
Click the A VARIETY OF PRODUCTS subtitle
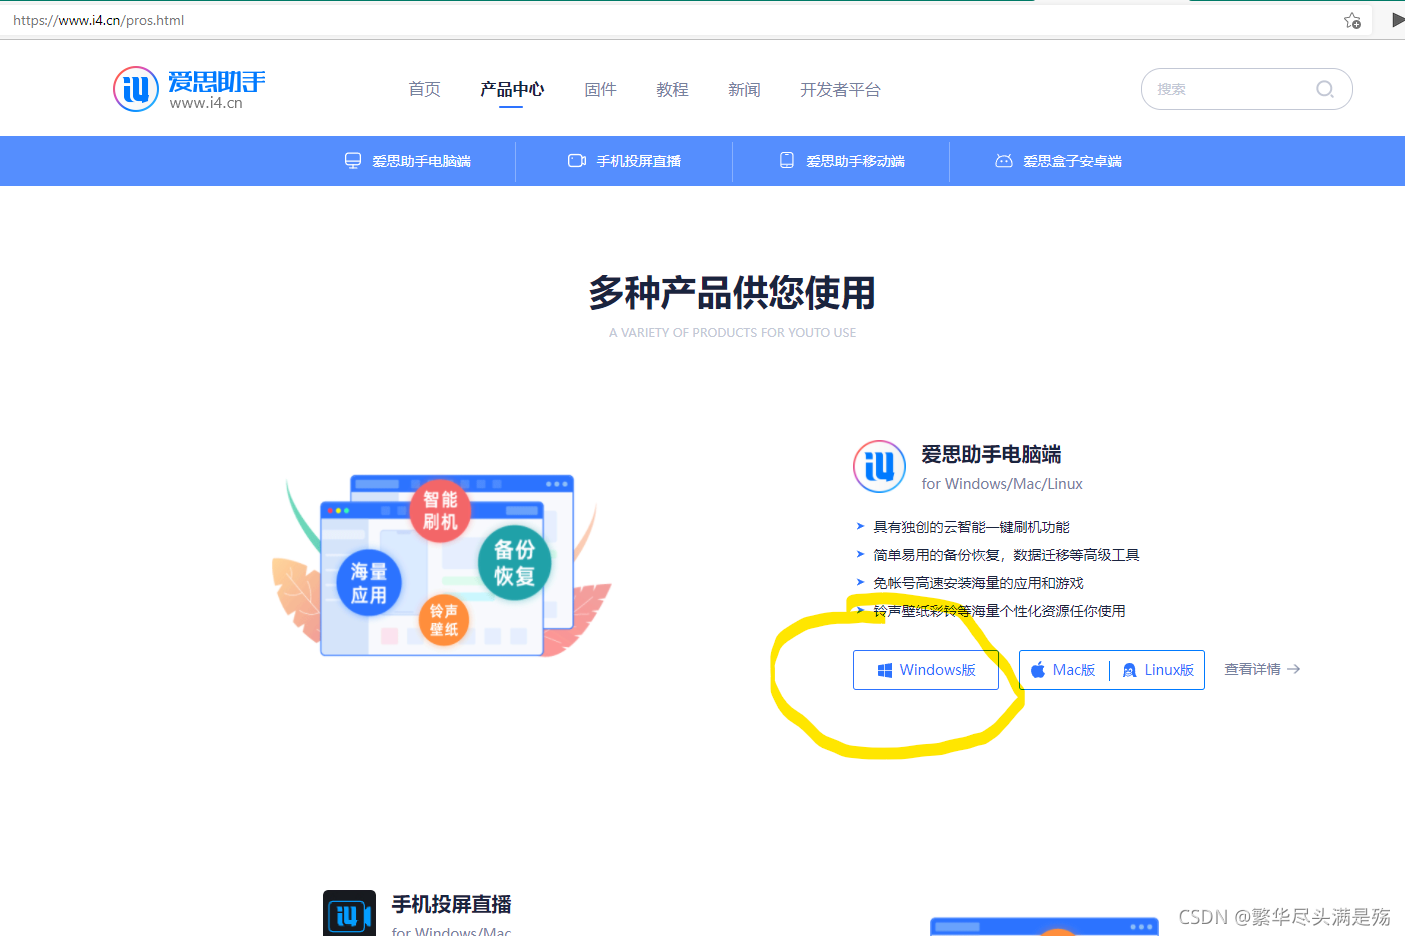732,333
